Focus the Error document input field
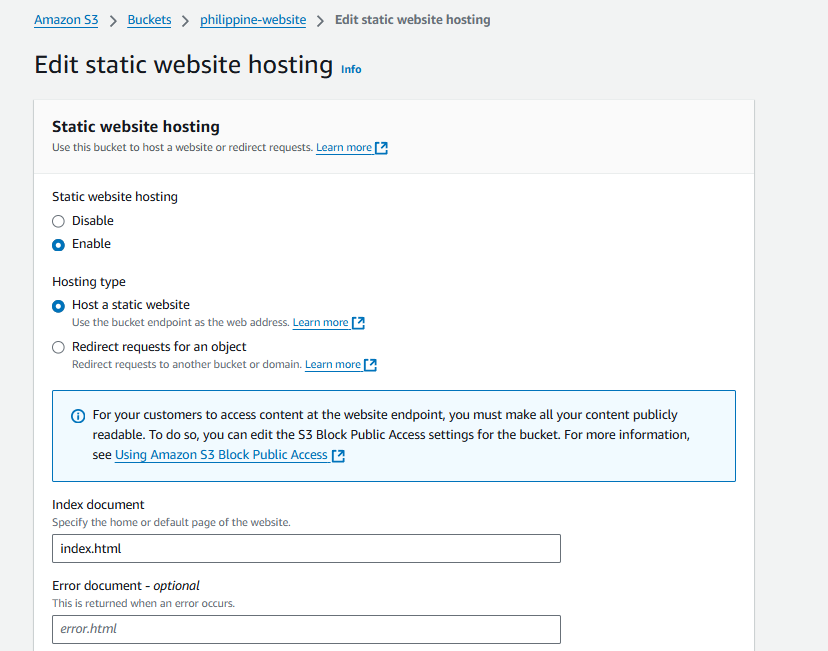Viewport: 828px width, 651px height. click(x=306, y=629)
